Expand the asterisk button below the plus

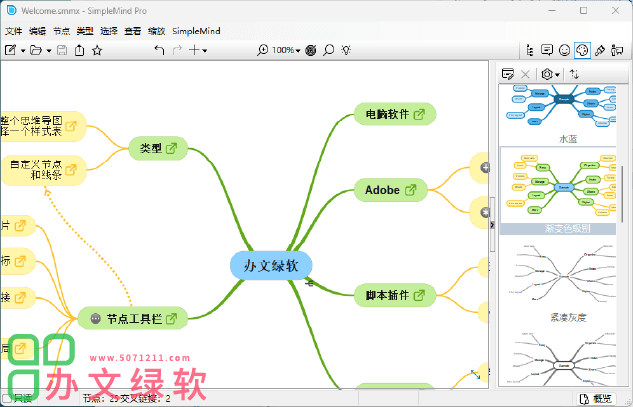485,212
